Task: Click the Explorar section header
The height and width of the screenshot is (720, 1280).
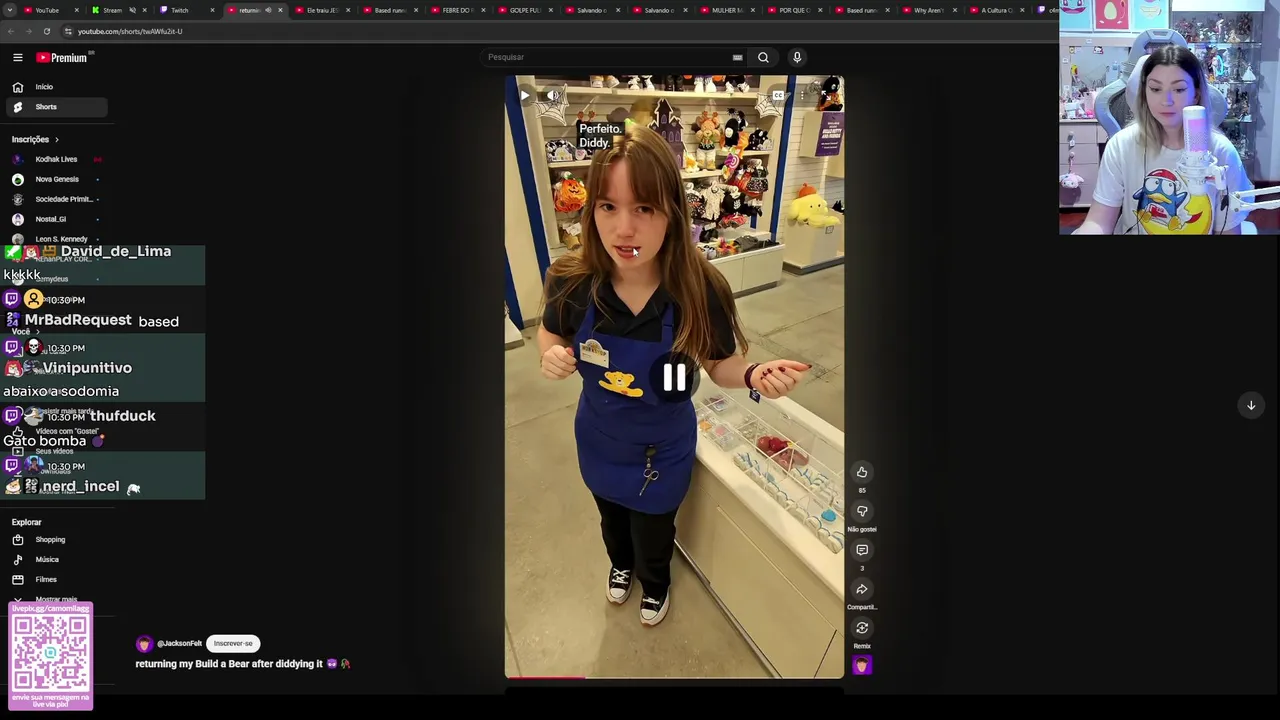Action: [x=27, y=522]
